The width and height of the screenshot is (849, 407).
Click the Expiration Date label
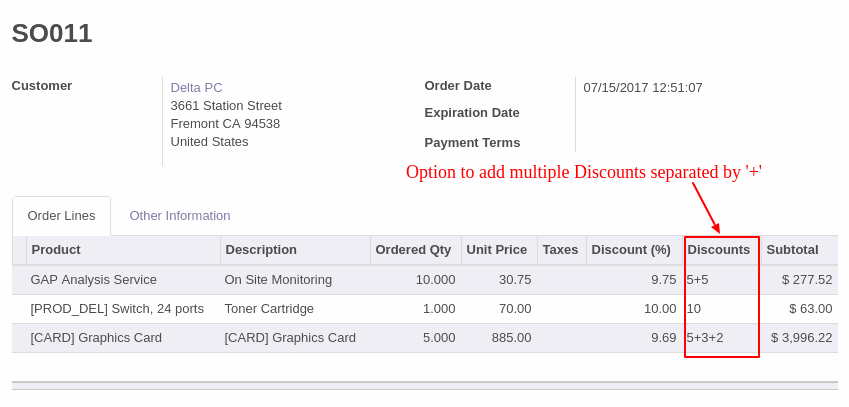click(x=472, y=113)
